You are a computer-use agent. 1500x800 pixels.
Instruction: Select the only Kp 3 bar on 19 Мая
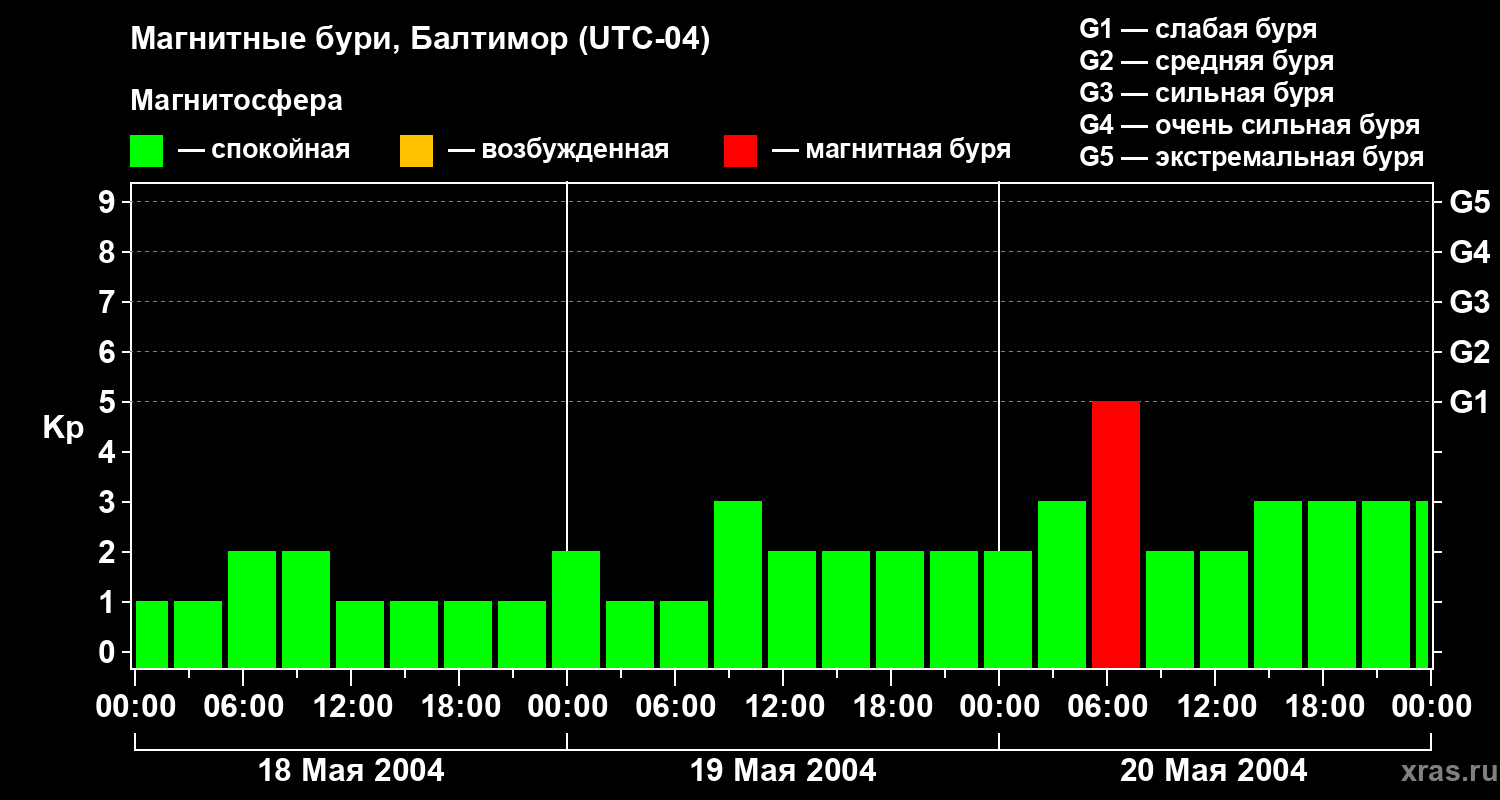(738, 585)
